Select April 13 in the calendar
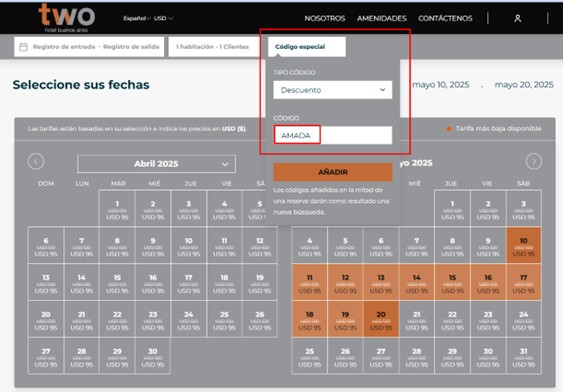Screen dimensions: 563x392 coord(46,283)
